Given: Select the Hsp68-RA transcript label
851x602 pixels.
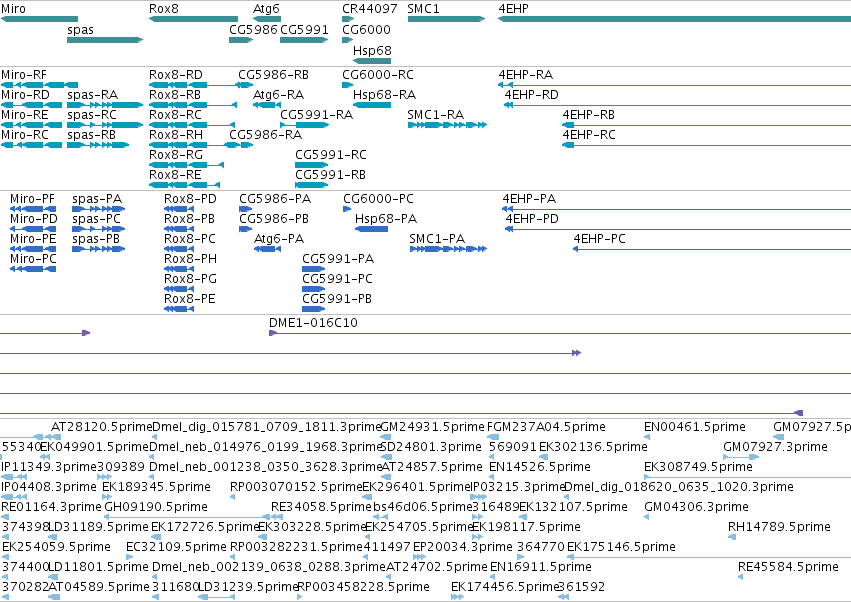Looking at the screenshot, I should [x=384, y=94].
